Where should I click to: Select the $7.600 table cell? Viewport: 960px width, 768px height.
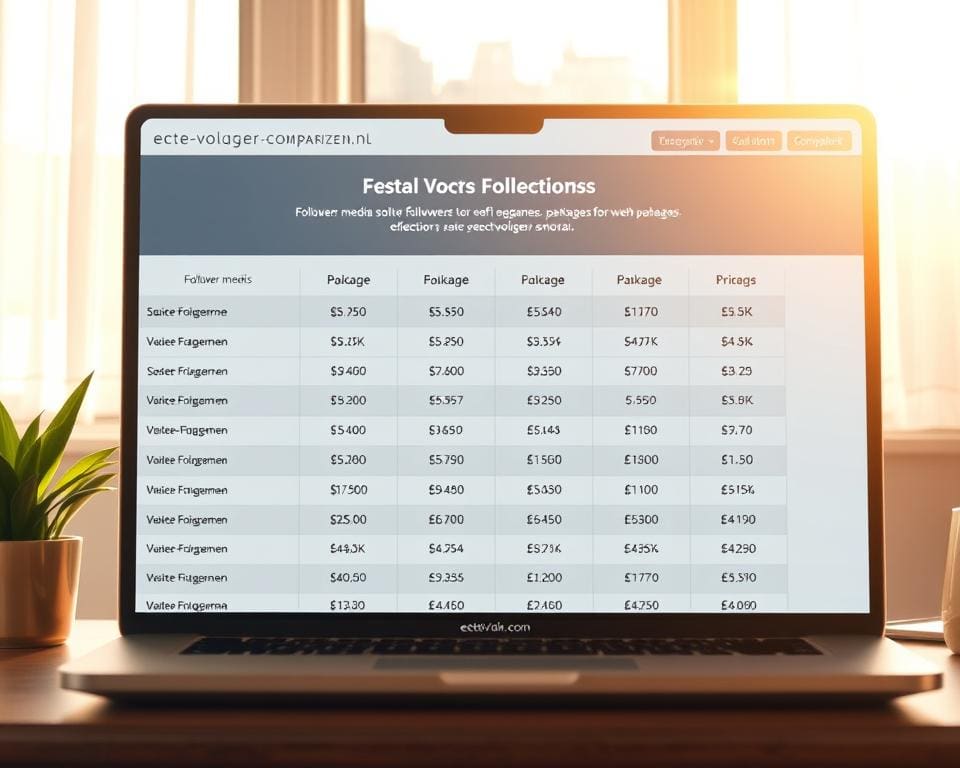446,371
